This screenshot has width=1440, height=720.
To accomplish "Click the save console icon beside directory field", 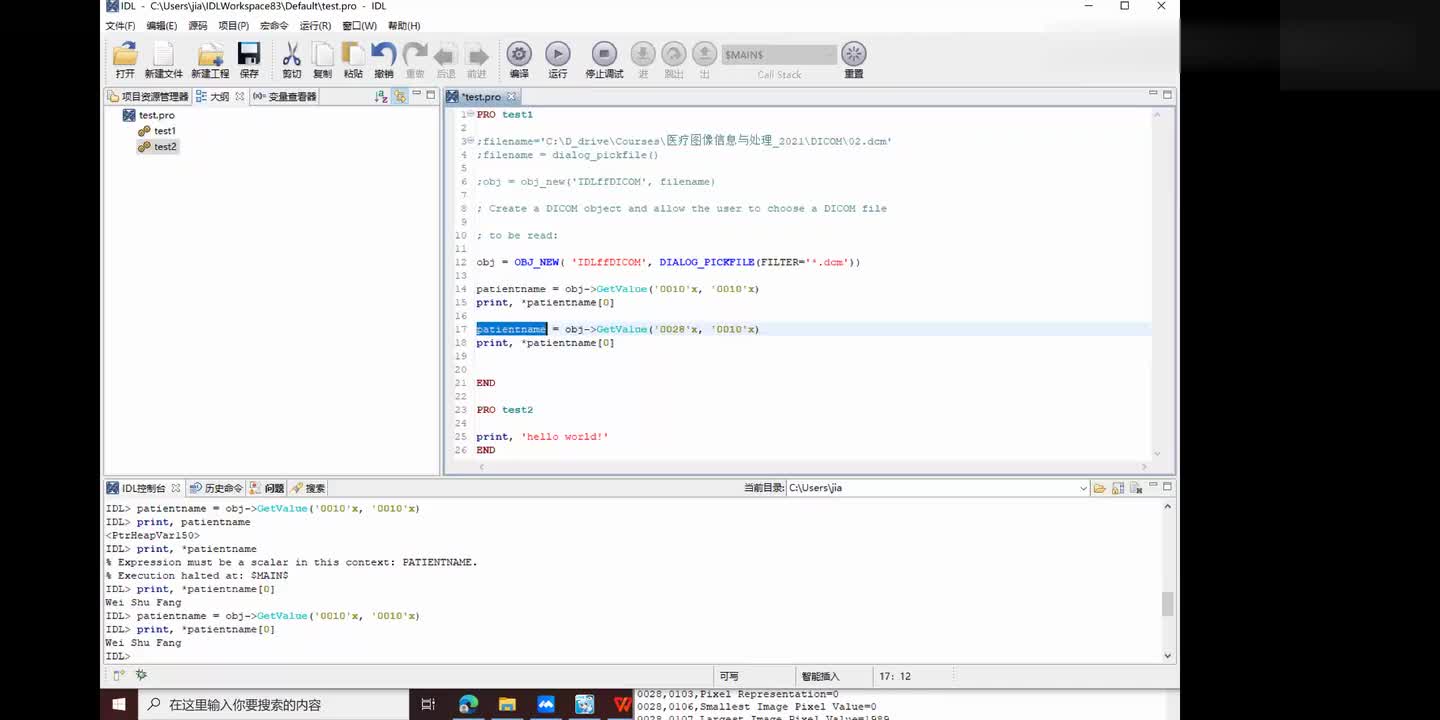I will coord(1118,488).
